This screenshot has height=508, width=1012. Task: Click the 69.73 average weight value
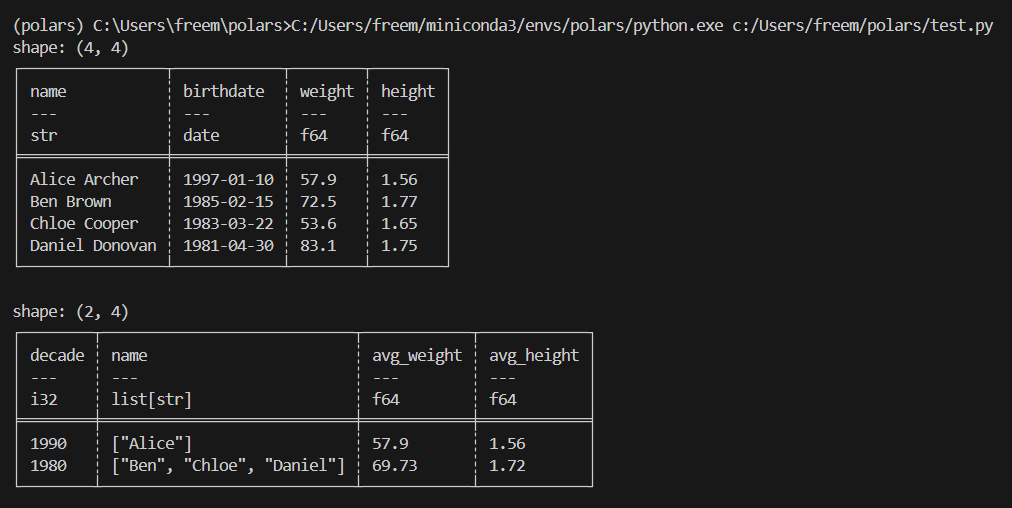tap(394, 465)
